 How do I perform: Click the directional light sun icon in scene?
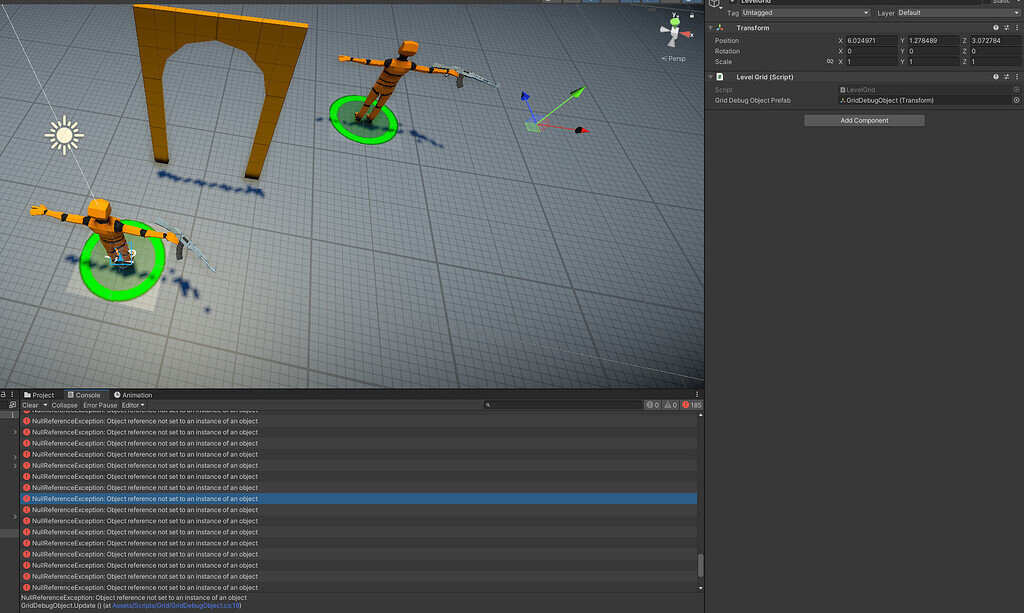[64, 134]
